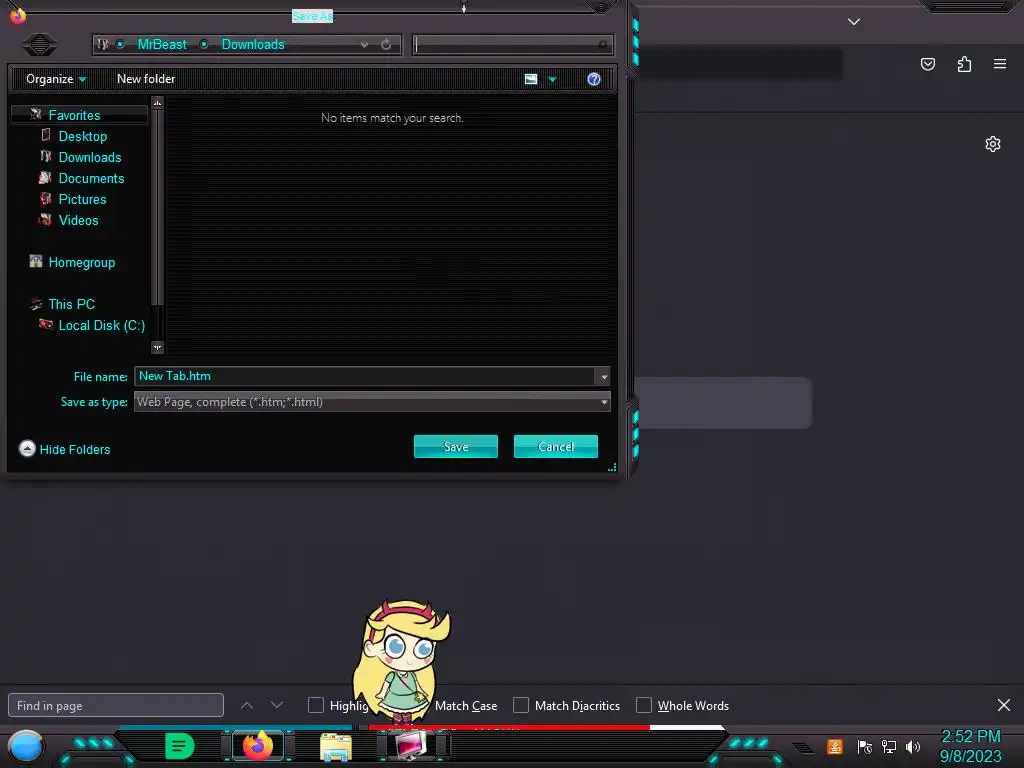Open Local Disk (C:)
This screenshot has height=768, width=1024.
click(102, 325)
